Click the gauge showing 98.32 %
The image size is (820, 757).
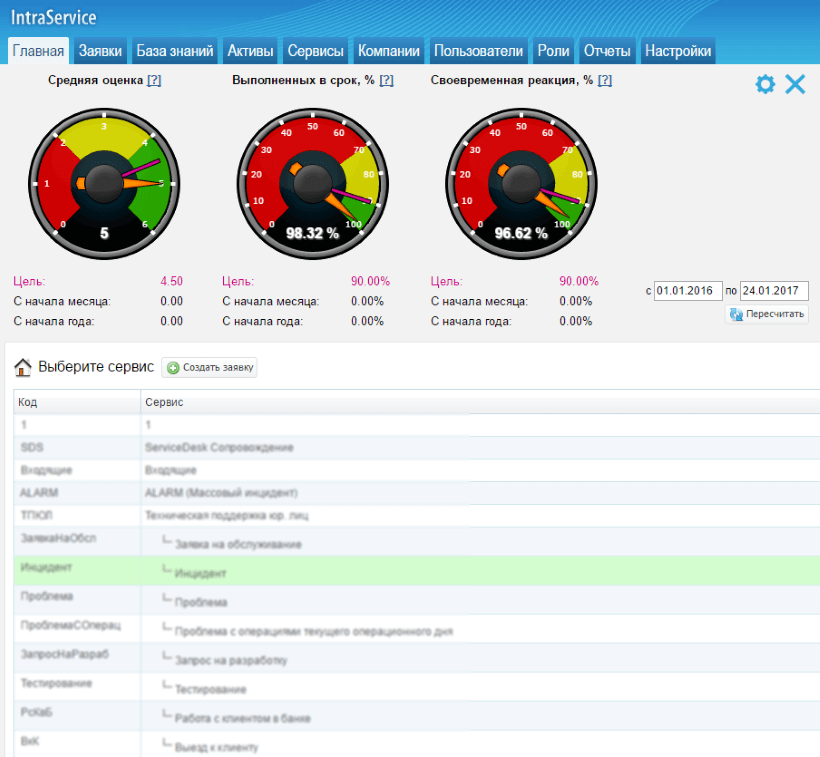[x=313, y=184]
